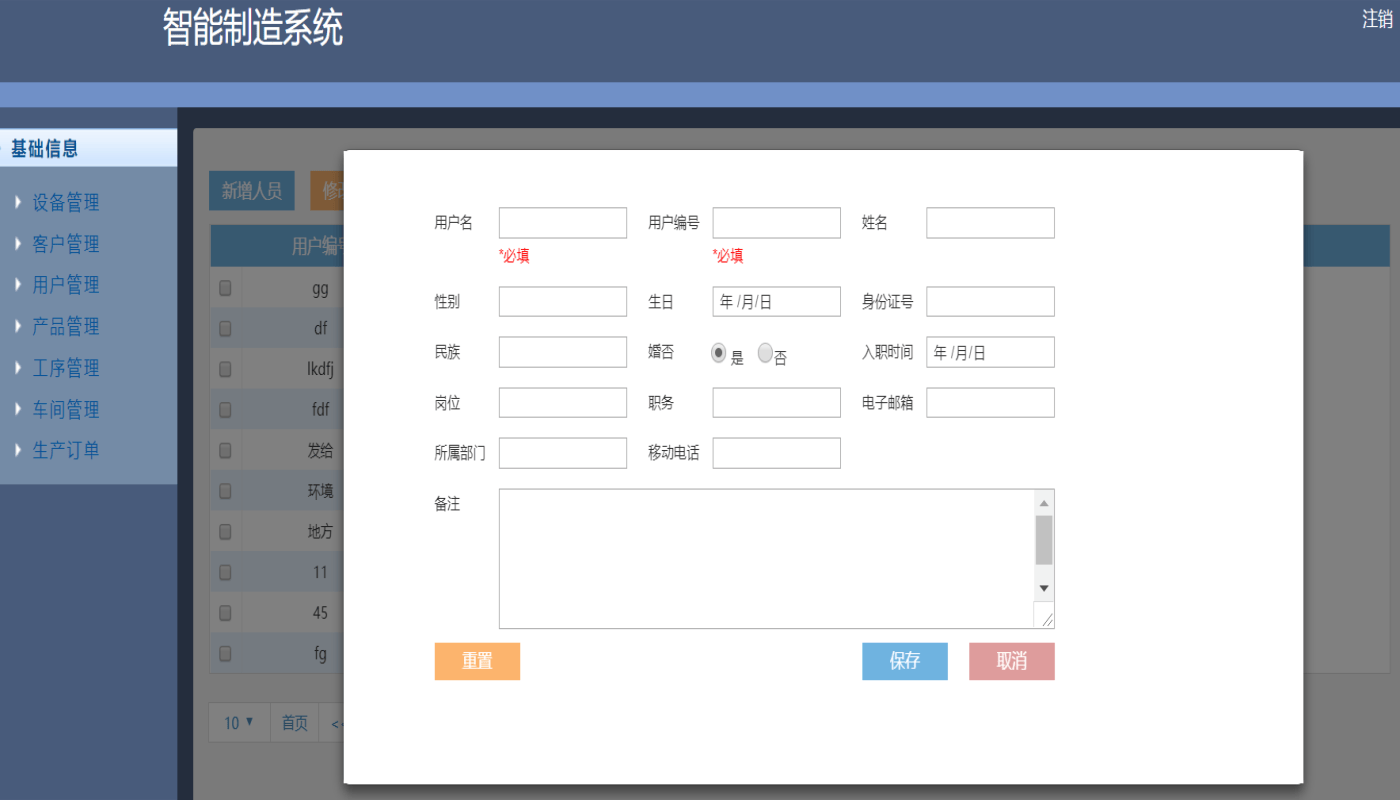1400x800 pixels.
Task: Open the 生产订单 (Production Order) sidebar item
Action: pyautogui.click(x=68, y=450)
